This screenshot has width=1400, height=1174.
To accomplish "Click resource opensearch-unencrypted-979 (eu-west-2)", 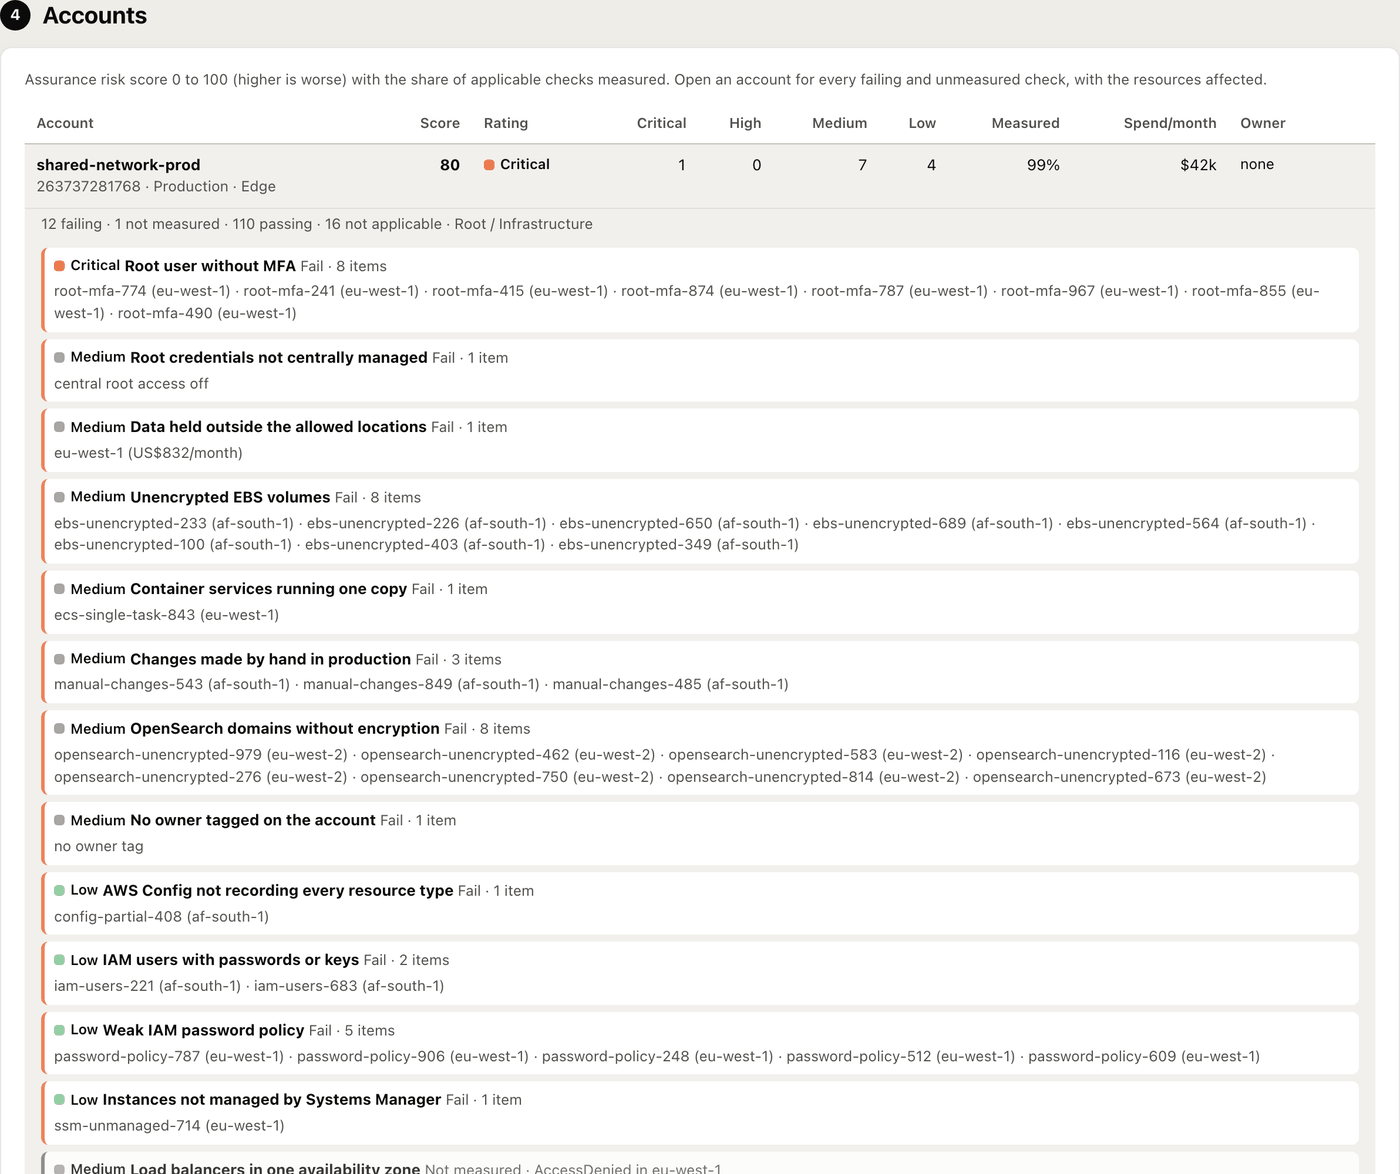I will [x=201, y=755].
